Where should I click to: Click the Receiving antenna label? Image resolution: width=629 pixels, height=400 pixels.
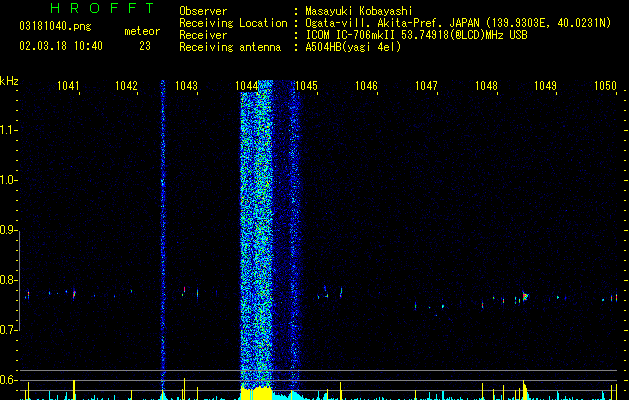(230, 47)
